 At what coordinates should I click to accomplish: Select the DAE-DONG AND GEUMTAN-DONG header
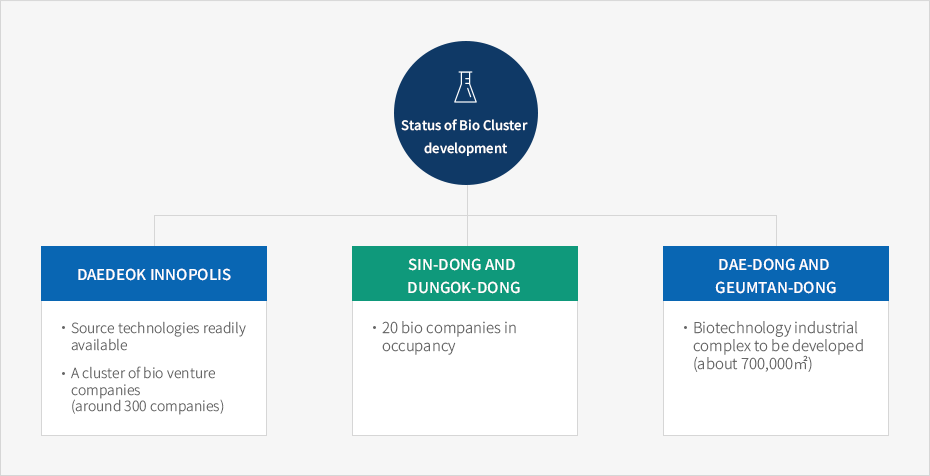point(776,274)
